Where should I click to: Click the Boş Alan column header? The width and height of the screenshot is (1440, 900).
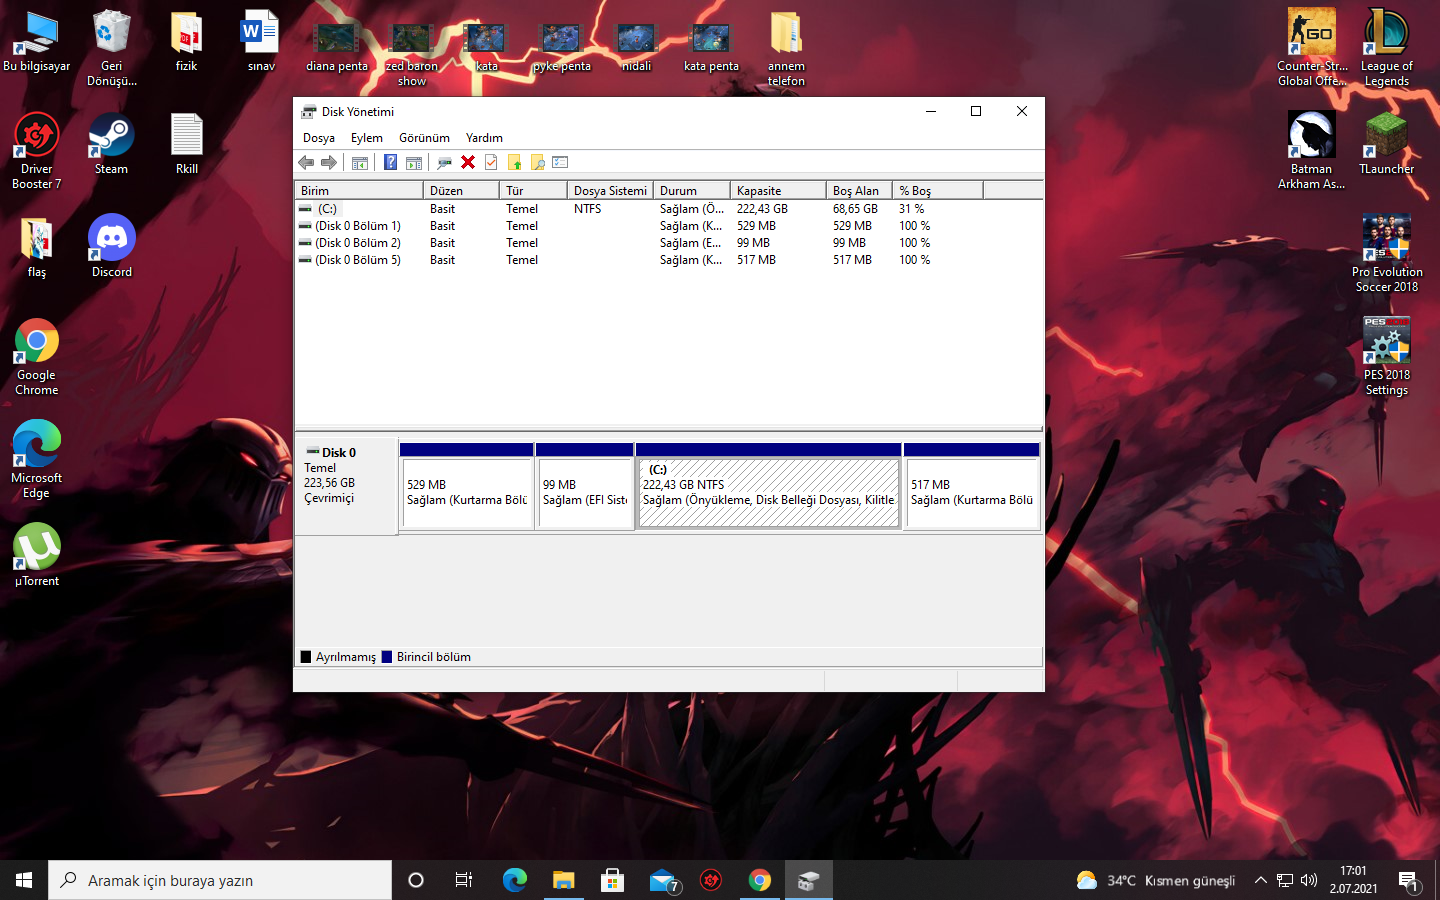859,190
